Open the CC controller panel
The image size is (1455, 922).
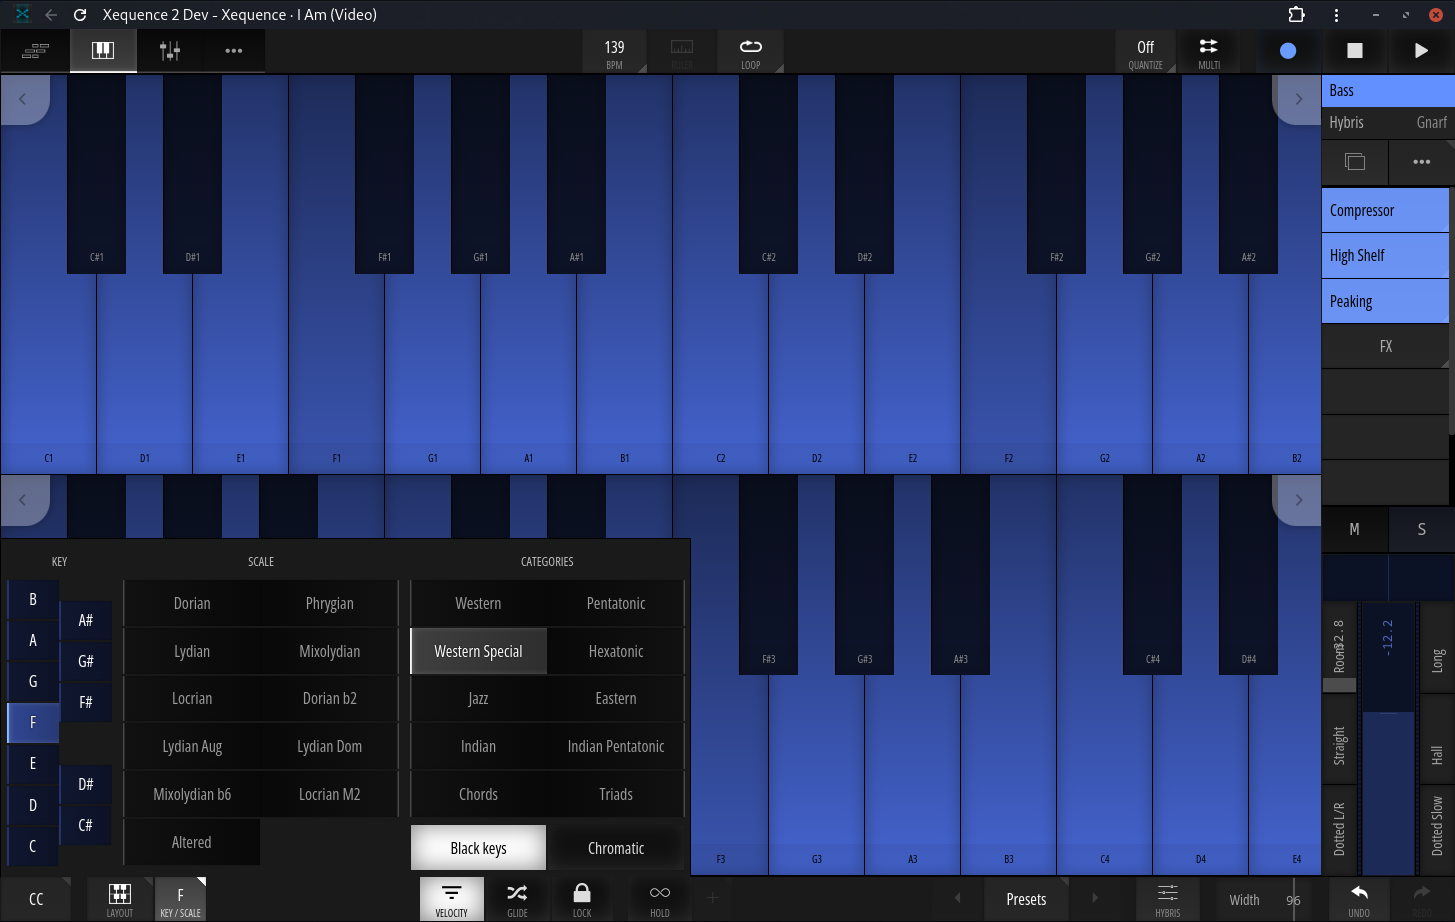[36, 898]
